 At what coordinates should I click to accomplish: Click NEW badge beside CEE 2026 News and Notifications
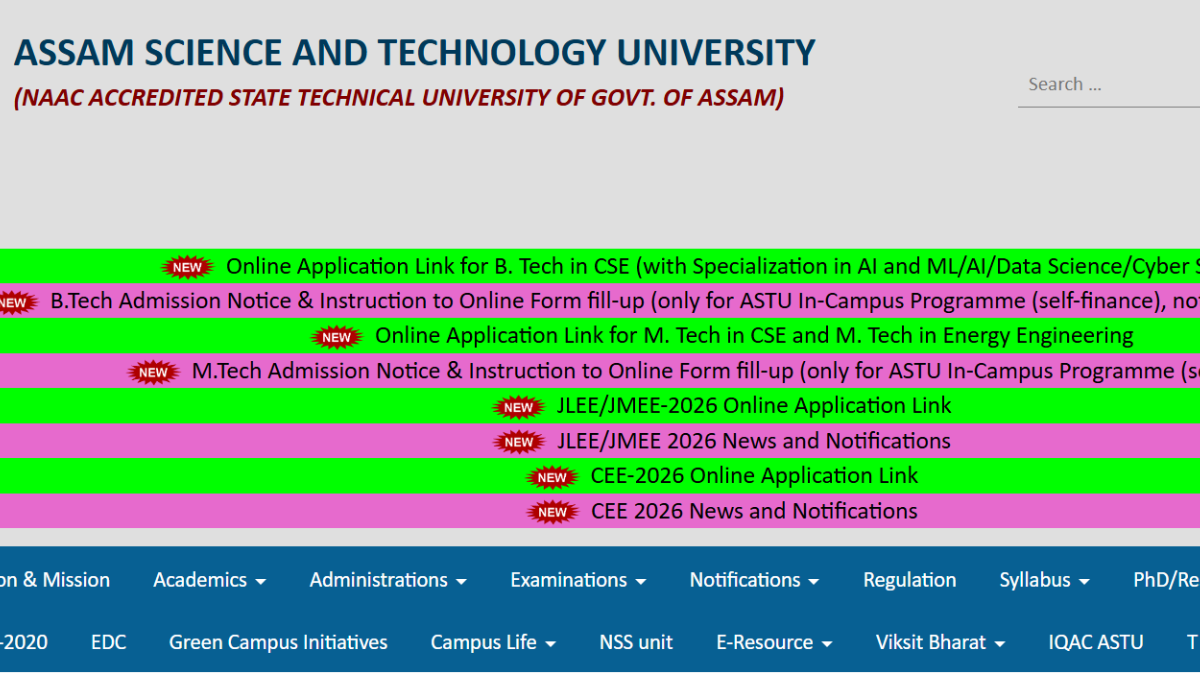(552, 512)
